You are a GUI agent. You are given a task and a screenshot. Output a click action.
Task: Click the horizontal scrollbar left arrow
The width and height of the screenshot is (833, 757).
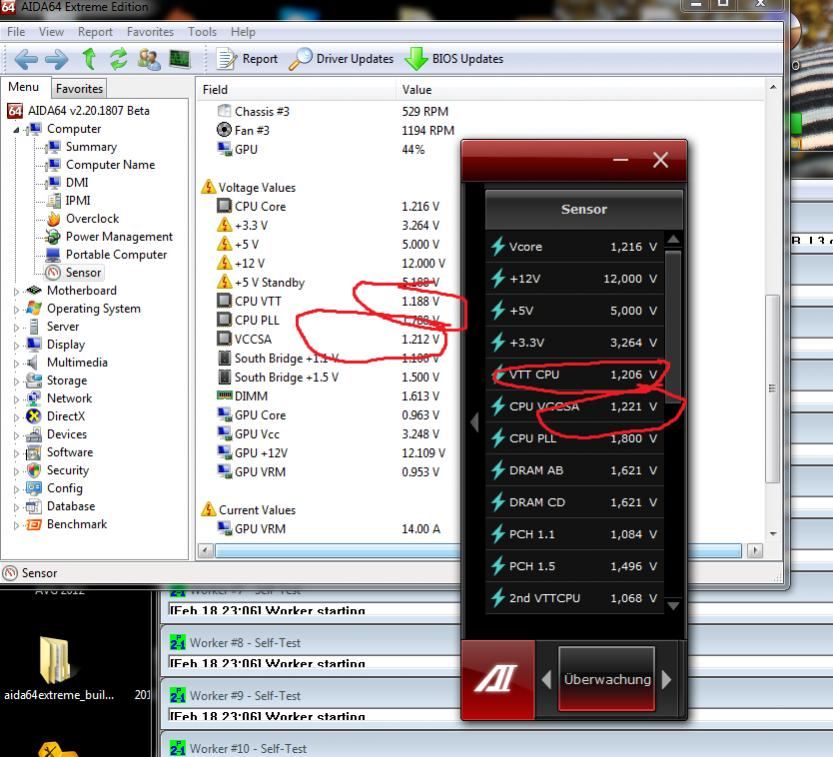pos(206,550)
